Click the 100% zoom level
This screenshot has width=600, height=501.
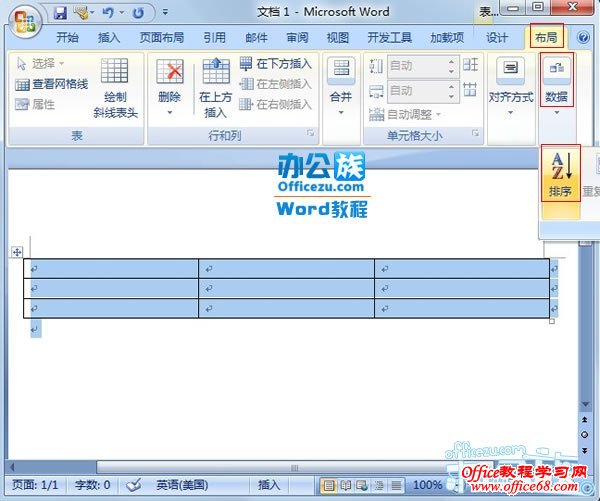[428, 485]
